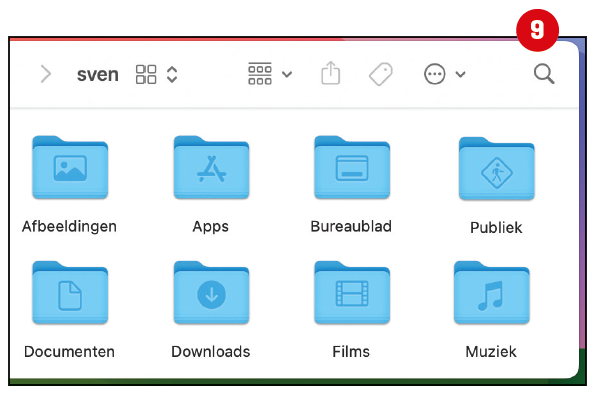This screenshot has width=596, height=395.
Task: Open the group-by items icon
Action: click(260, 73)
